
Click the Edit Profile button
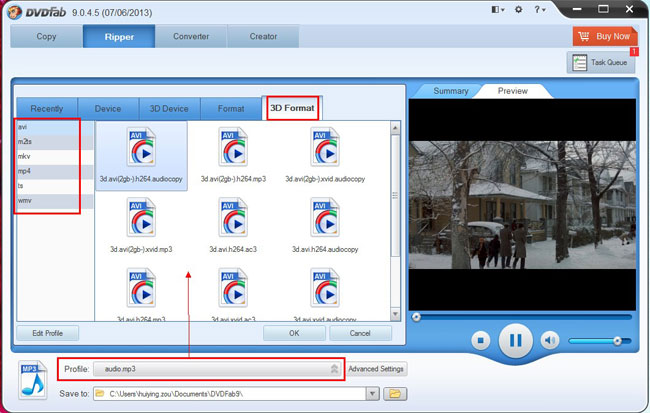click(48, 333)
